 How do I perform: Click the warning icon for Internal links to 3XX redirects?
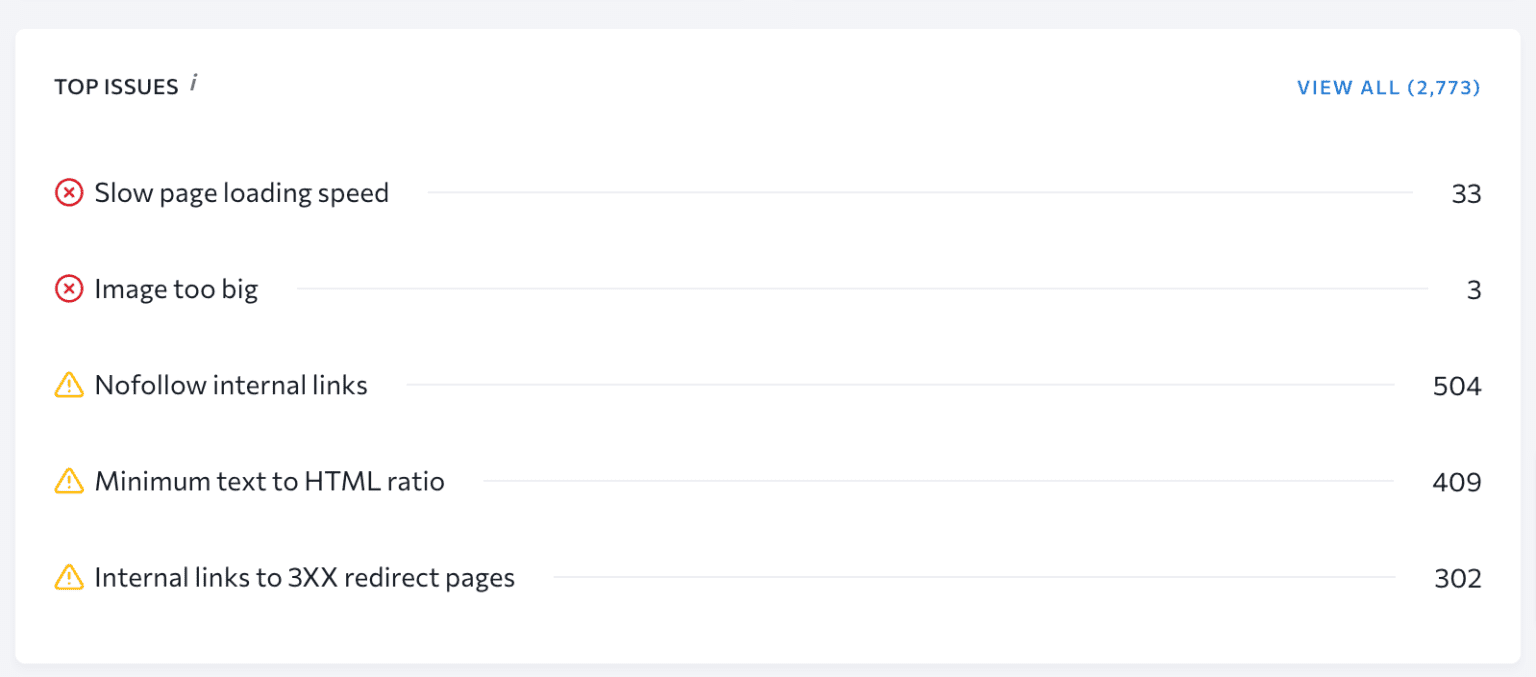[x=69, y=577]
